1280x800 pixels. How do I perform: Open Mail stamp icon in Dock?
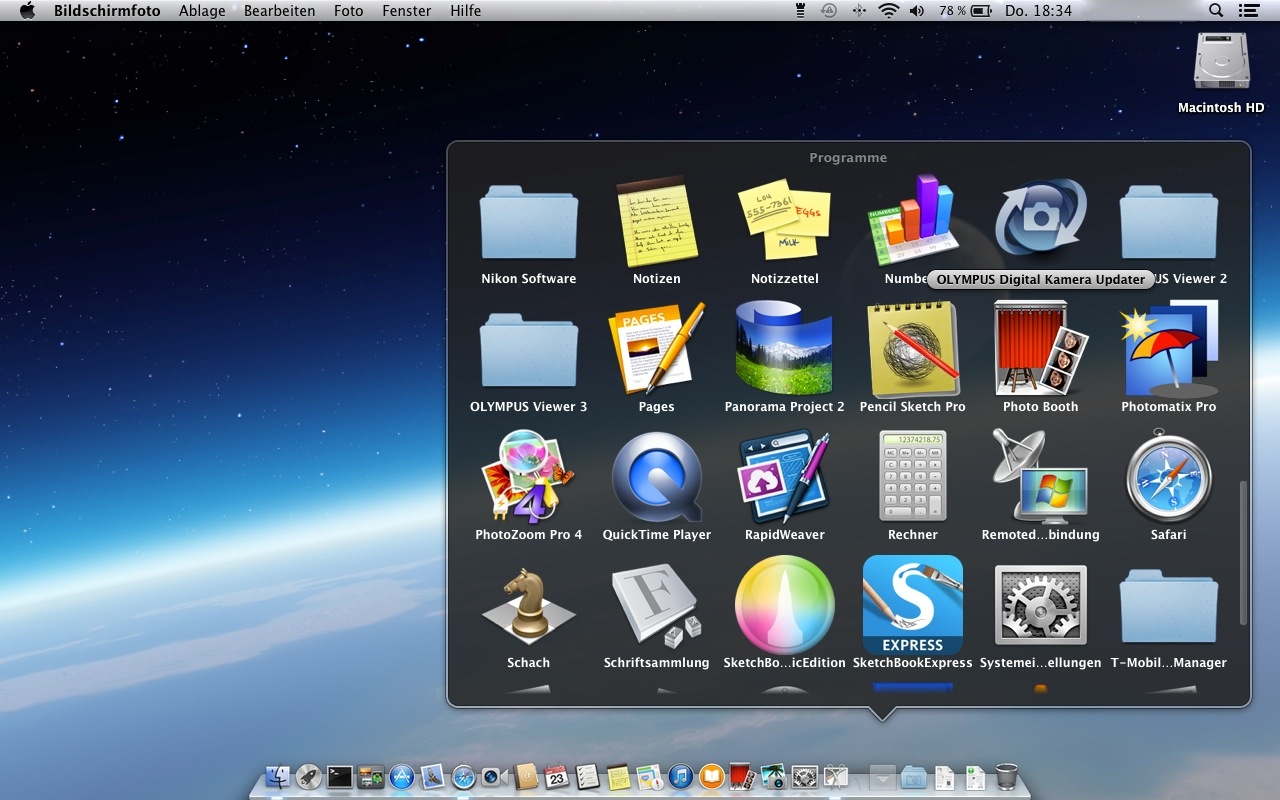(x=432, y=776)
